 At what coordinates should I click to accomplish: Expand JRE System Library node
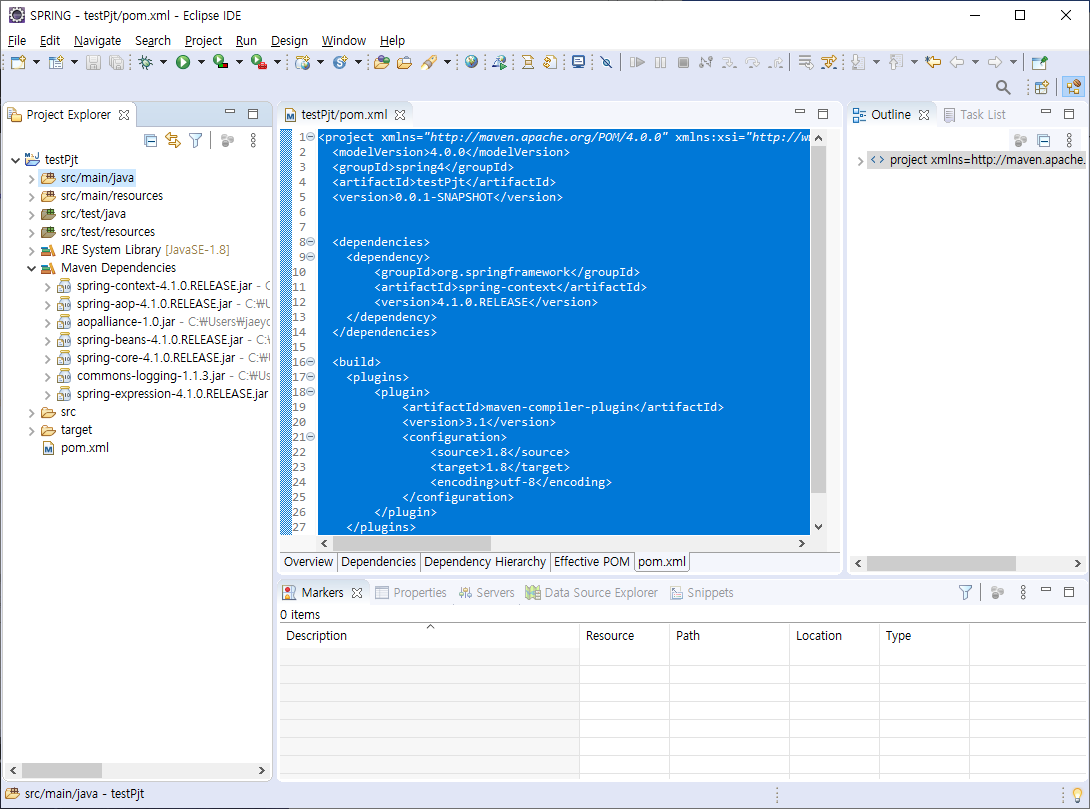(x=31, y=250)
